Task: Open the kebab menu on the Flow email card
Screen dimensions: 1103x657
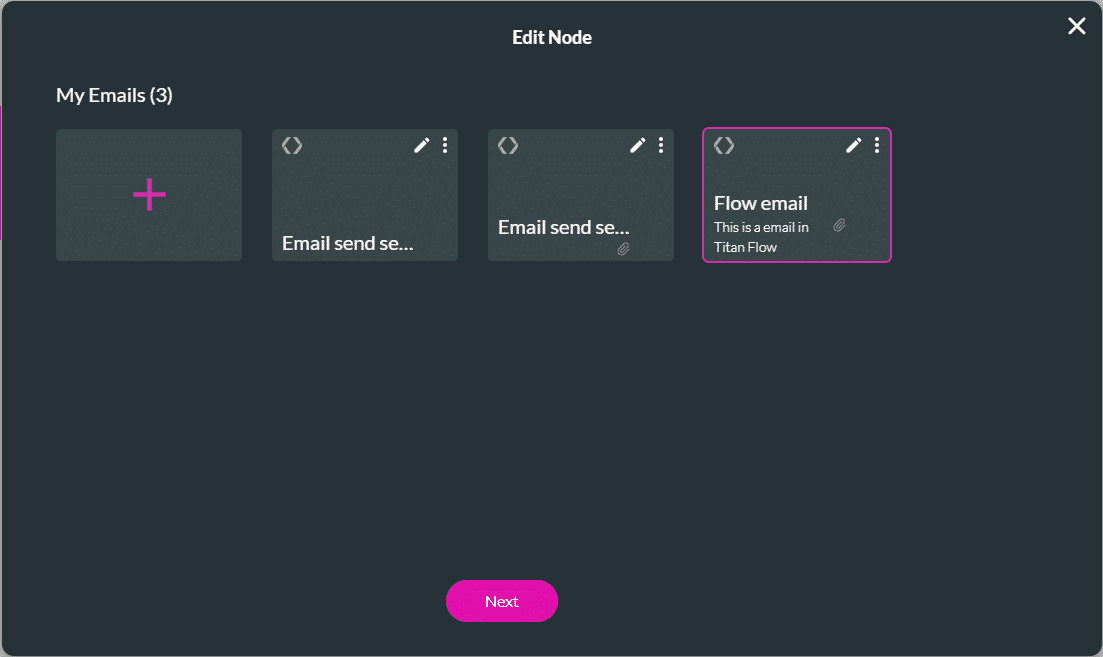Action: (877, 145)
